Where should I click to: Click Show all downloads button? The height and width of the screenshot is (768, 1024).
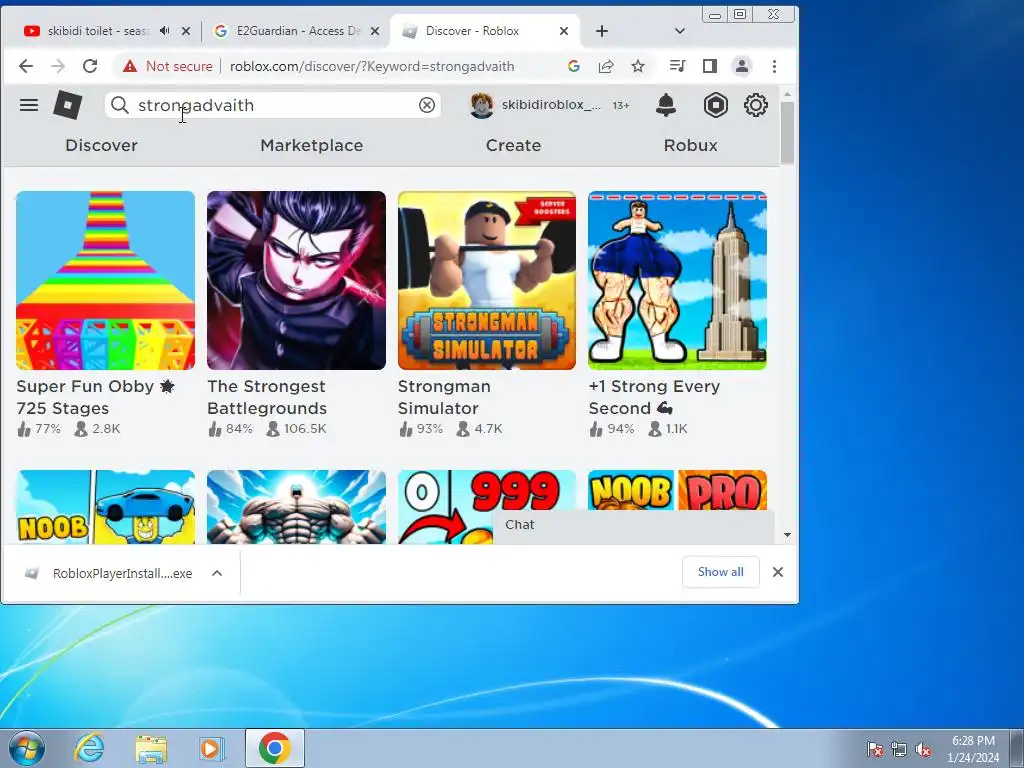click(720, 571)
